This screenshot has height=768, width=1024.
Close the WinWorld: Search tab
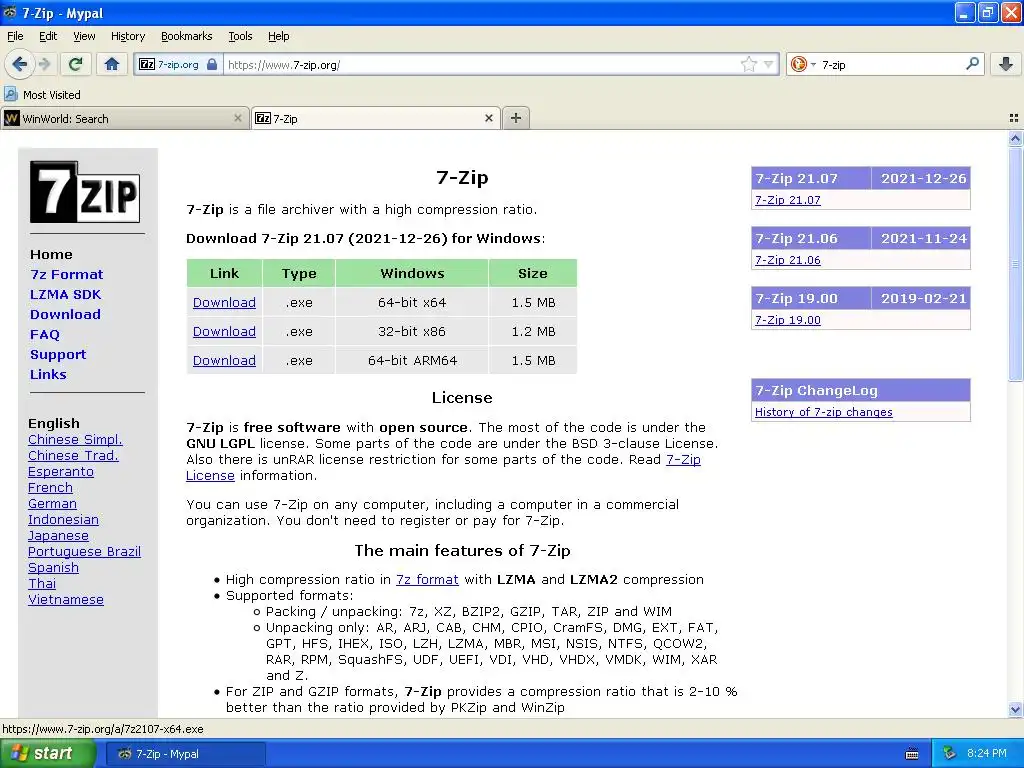coord(238,118)
